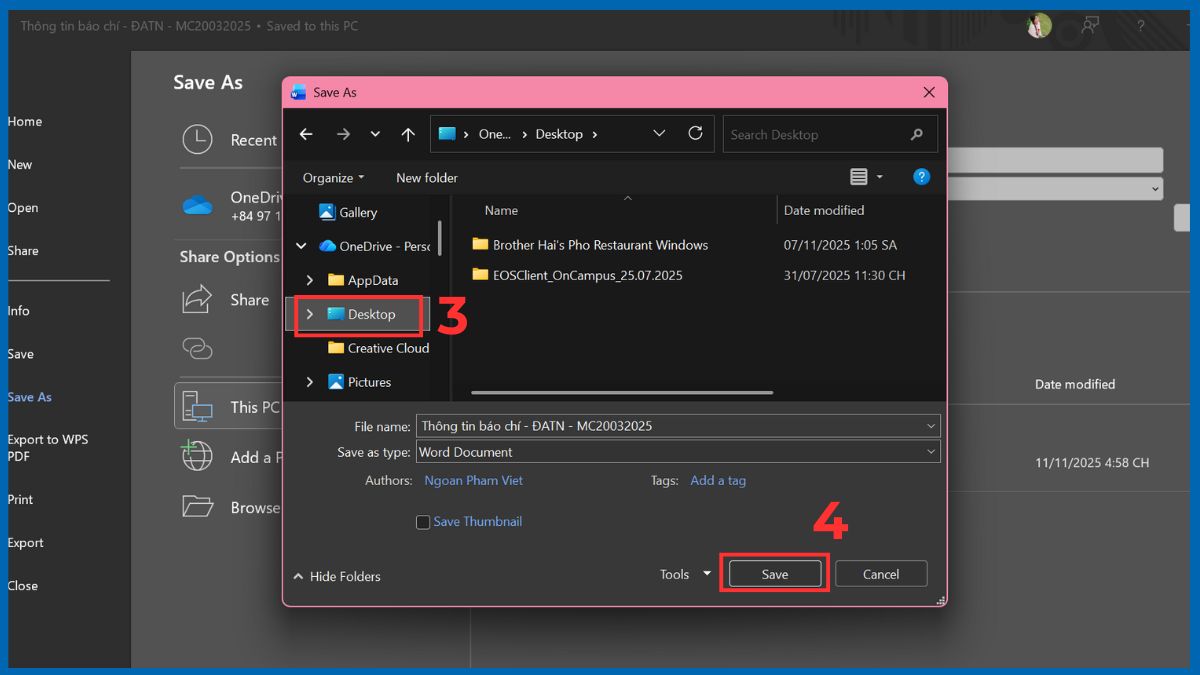Screen dimensions: 1200x675
Task: Open the user profile avatar at top right
Action: [1038, 27]
